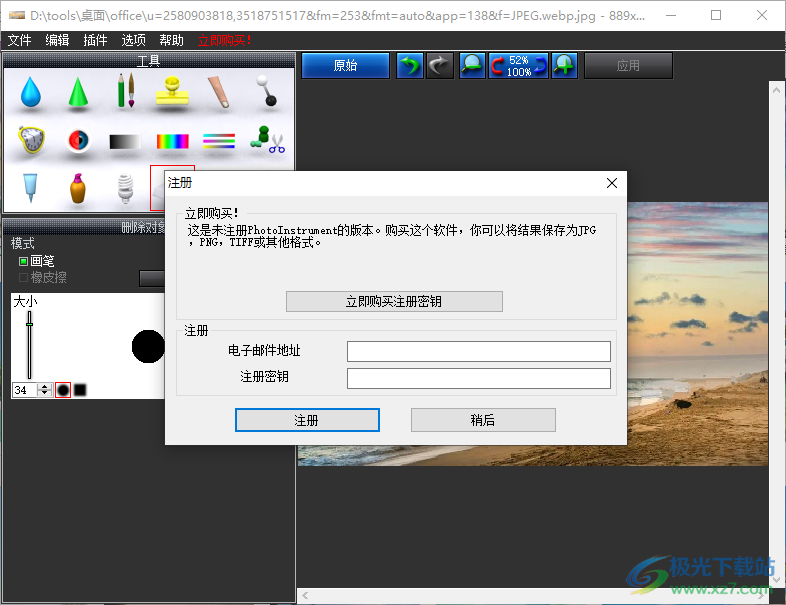This screenshot has width=786, height=605.
Task: Click the 应用 apply button
Action: click(x=628, y=66)
